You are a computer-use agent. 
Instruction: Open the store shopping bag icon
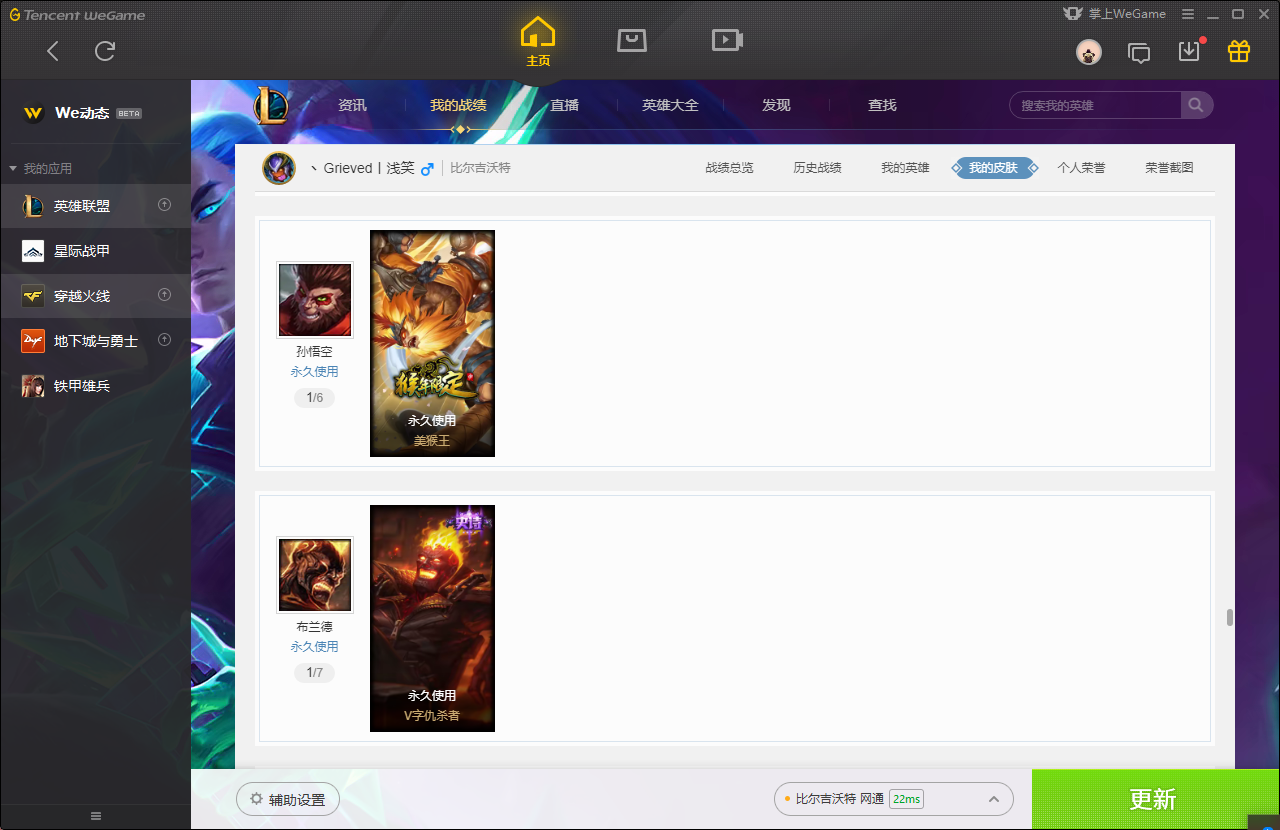click(x=632, y=40)
